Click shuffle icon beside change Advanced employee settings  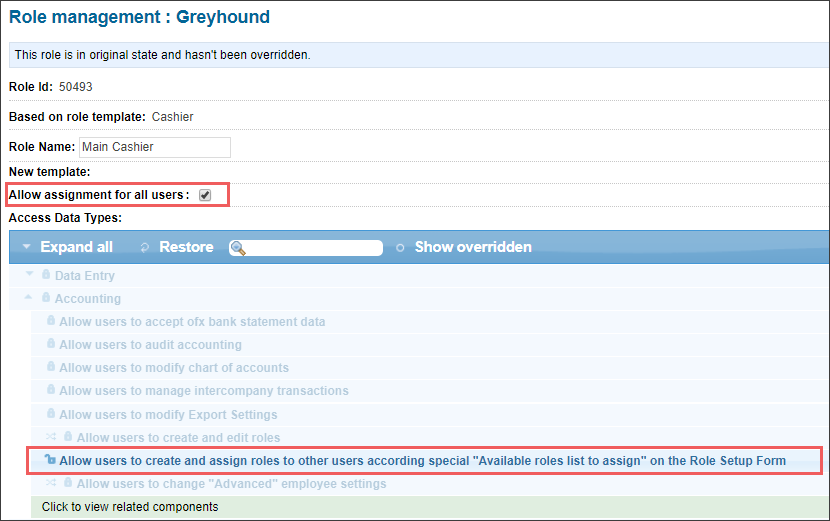[51, 482]
